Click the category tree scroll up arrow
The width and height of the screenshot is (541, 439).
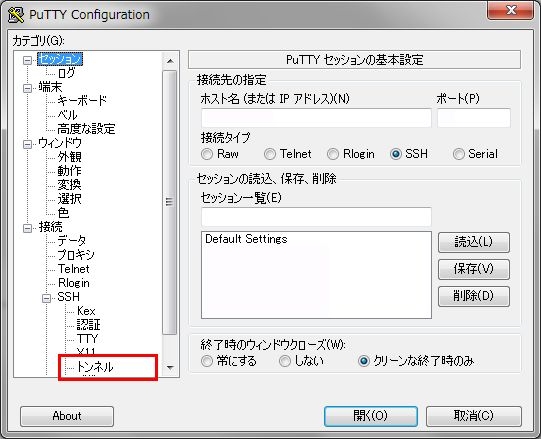click(x=170, y=61)
